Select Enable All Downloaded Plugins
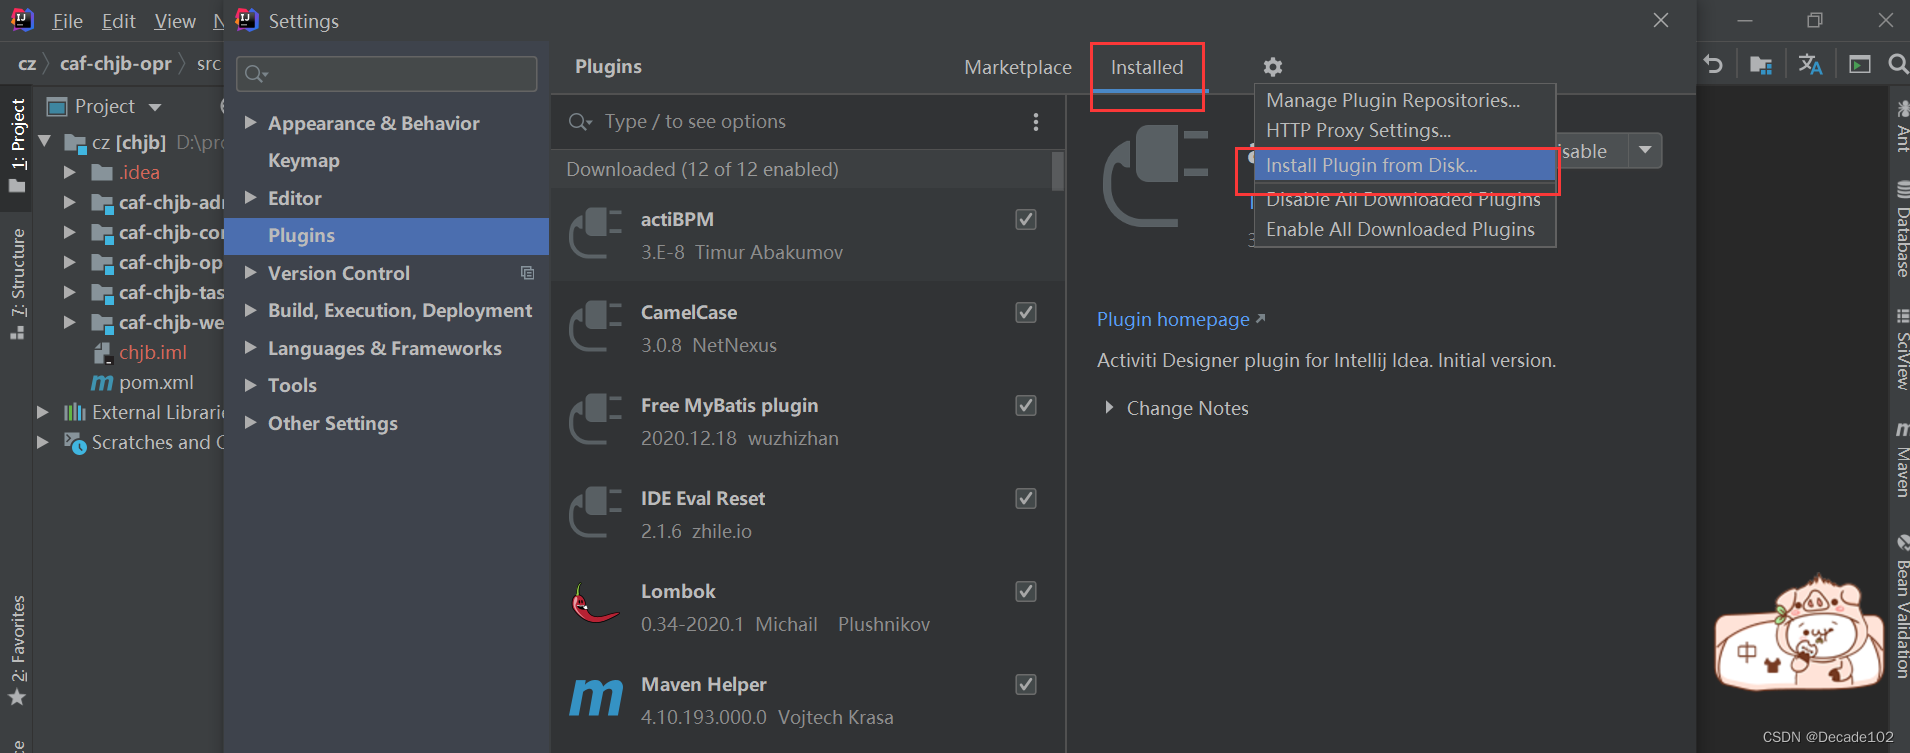 [1405, 230]
